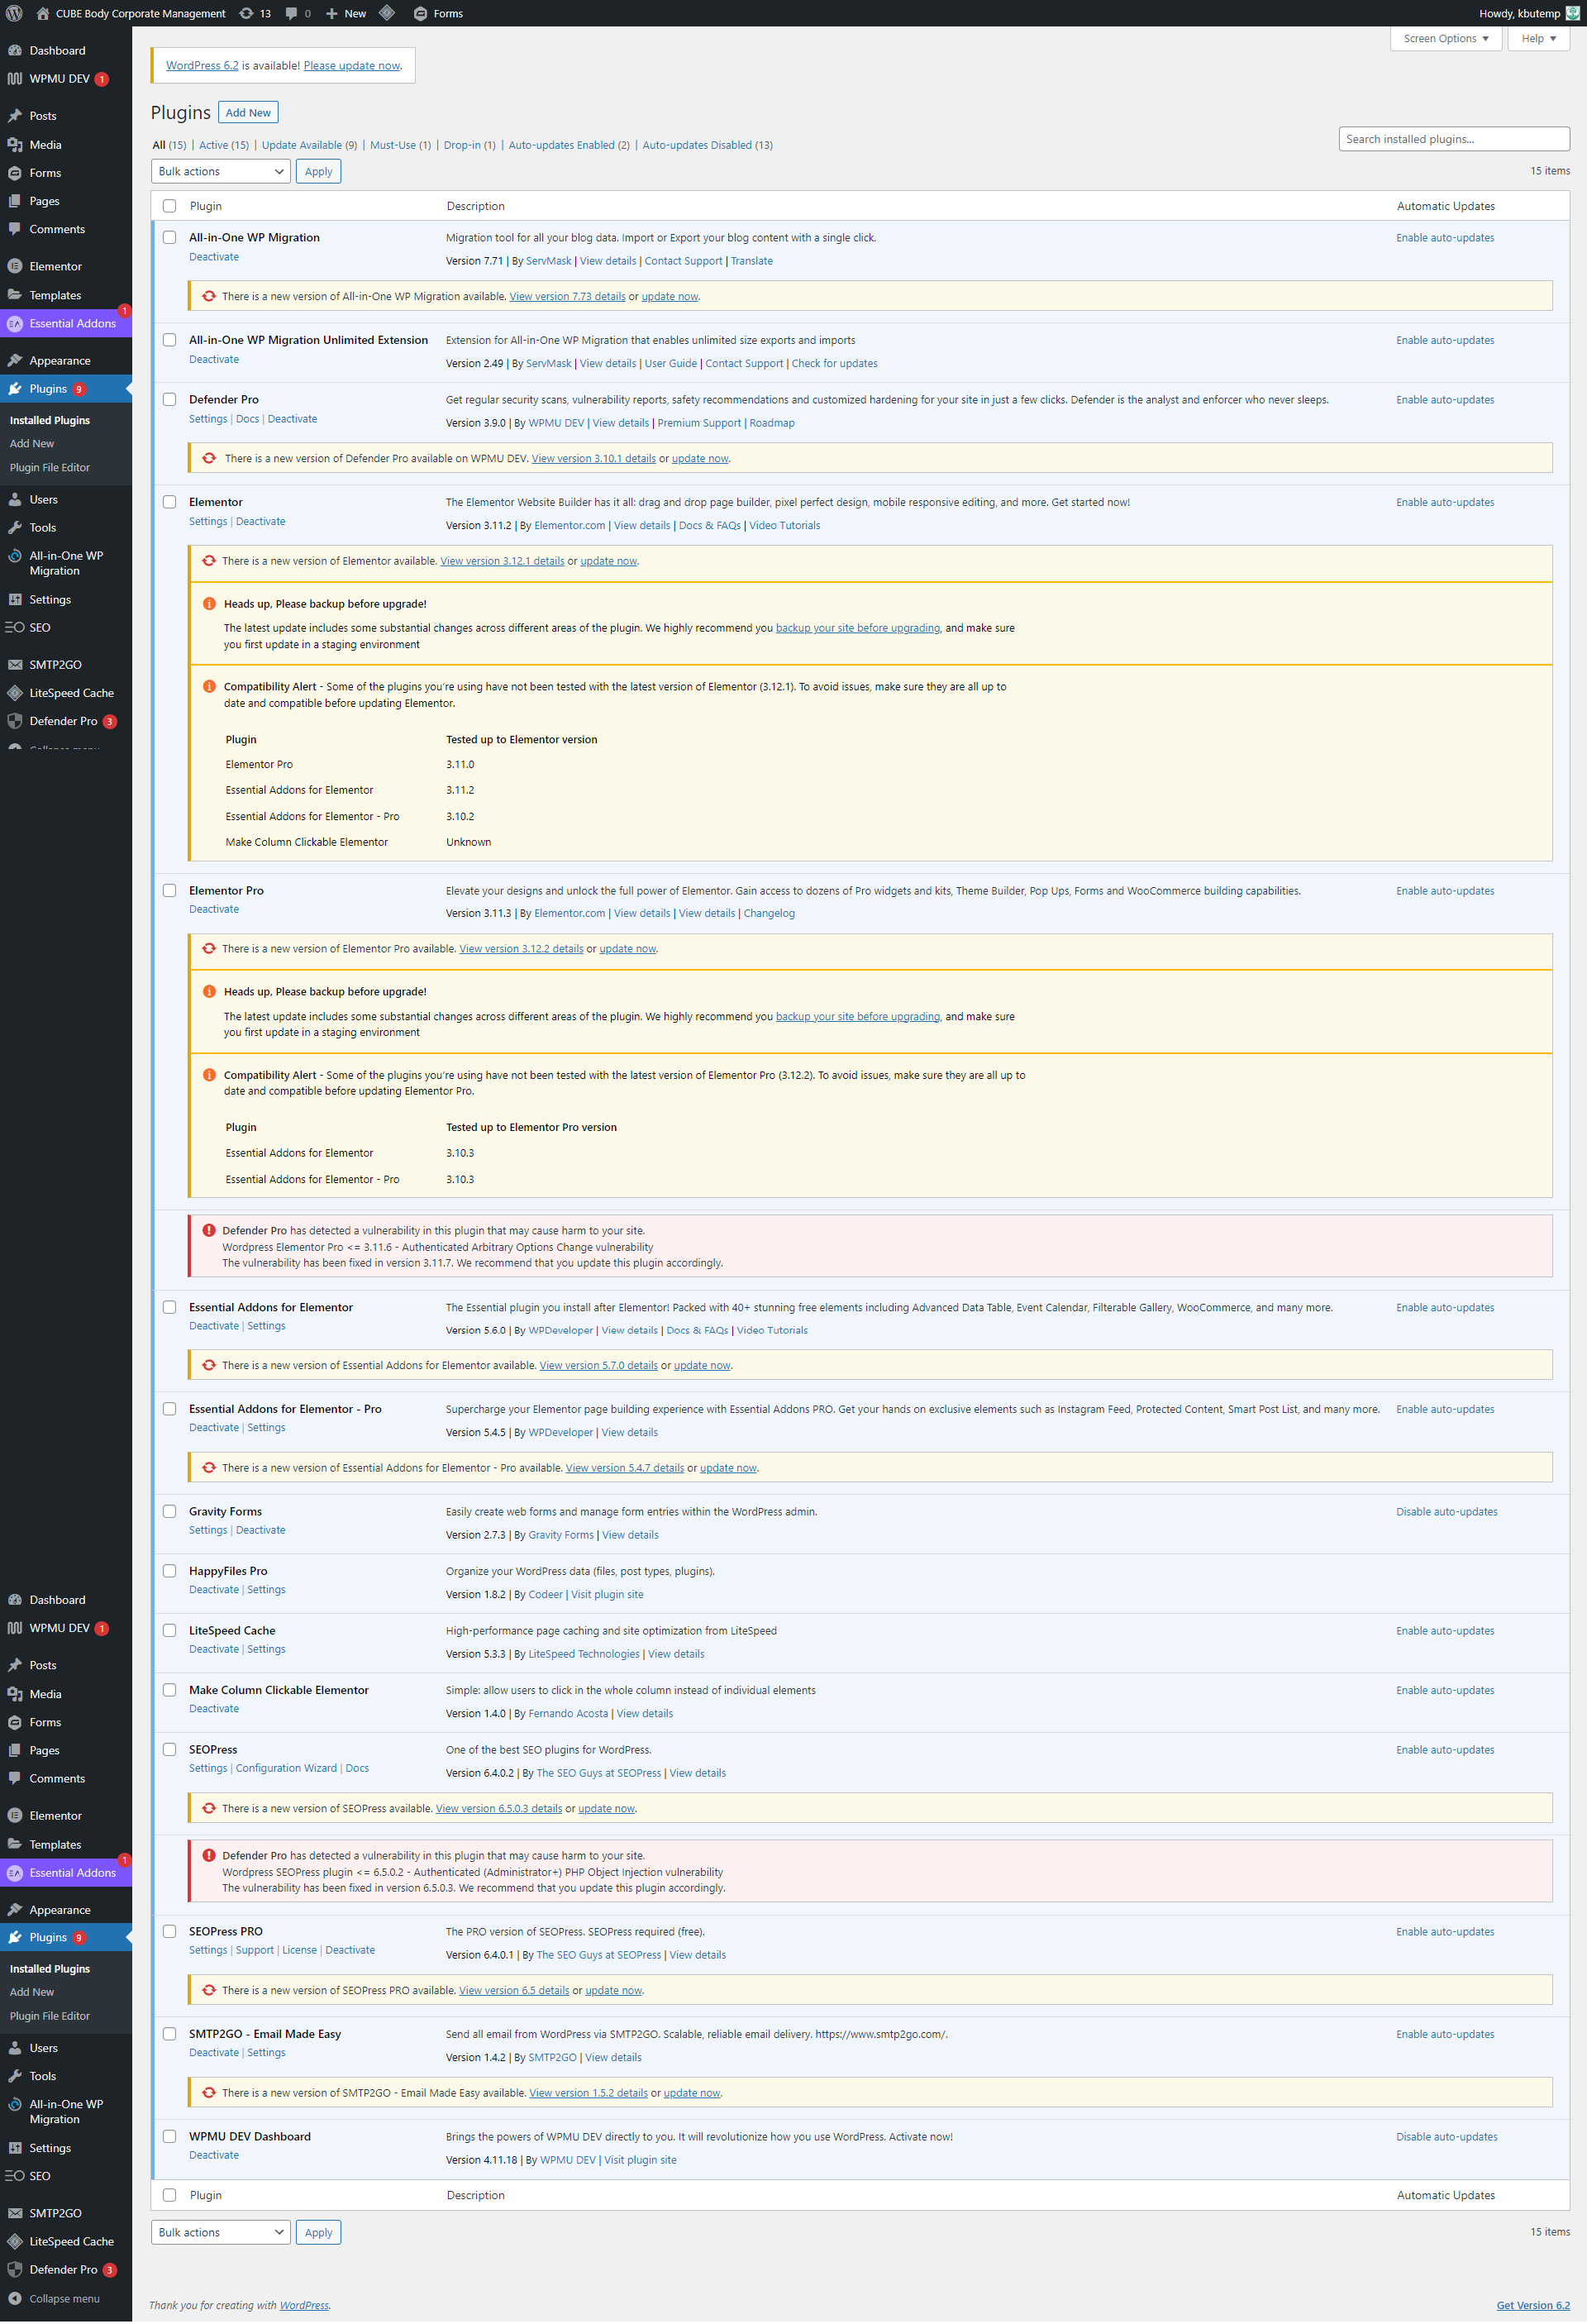Deactivate the Defender Pro plugin
The height and width of the screenshot is (2324, 1587).
tap(292, 419)
